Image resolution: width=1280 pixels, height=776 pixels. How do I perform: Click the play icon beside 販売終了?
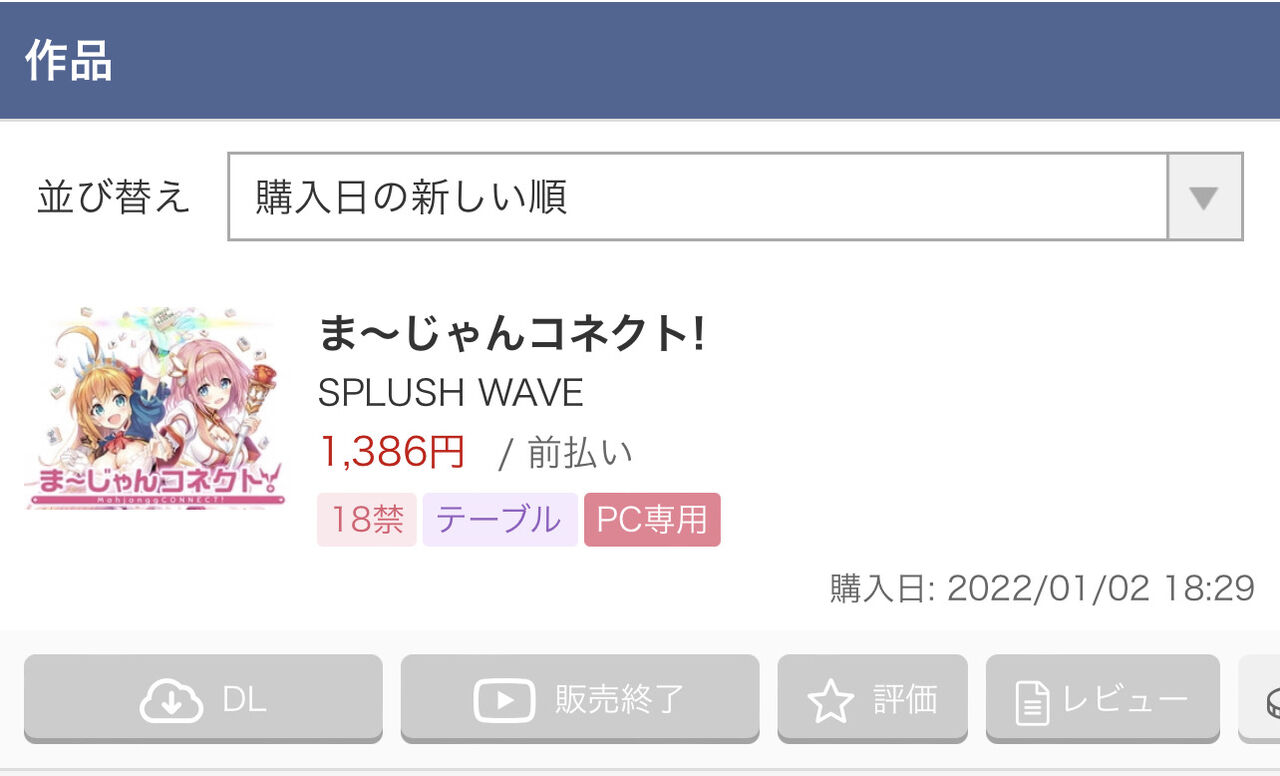[504, 701]
